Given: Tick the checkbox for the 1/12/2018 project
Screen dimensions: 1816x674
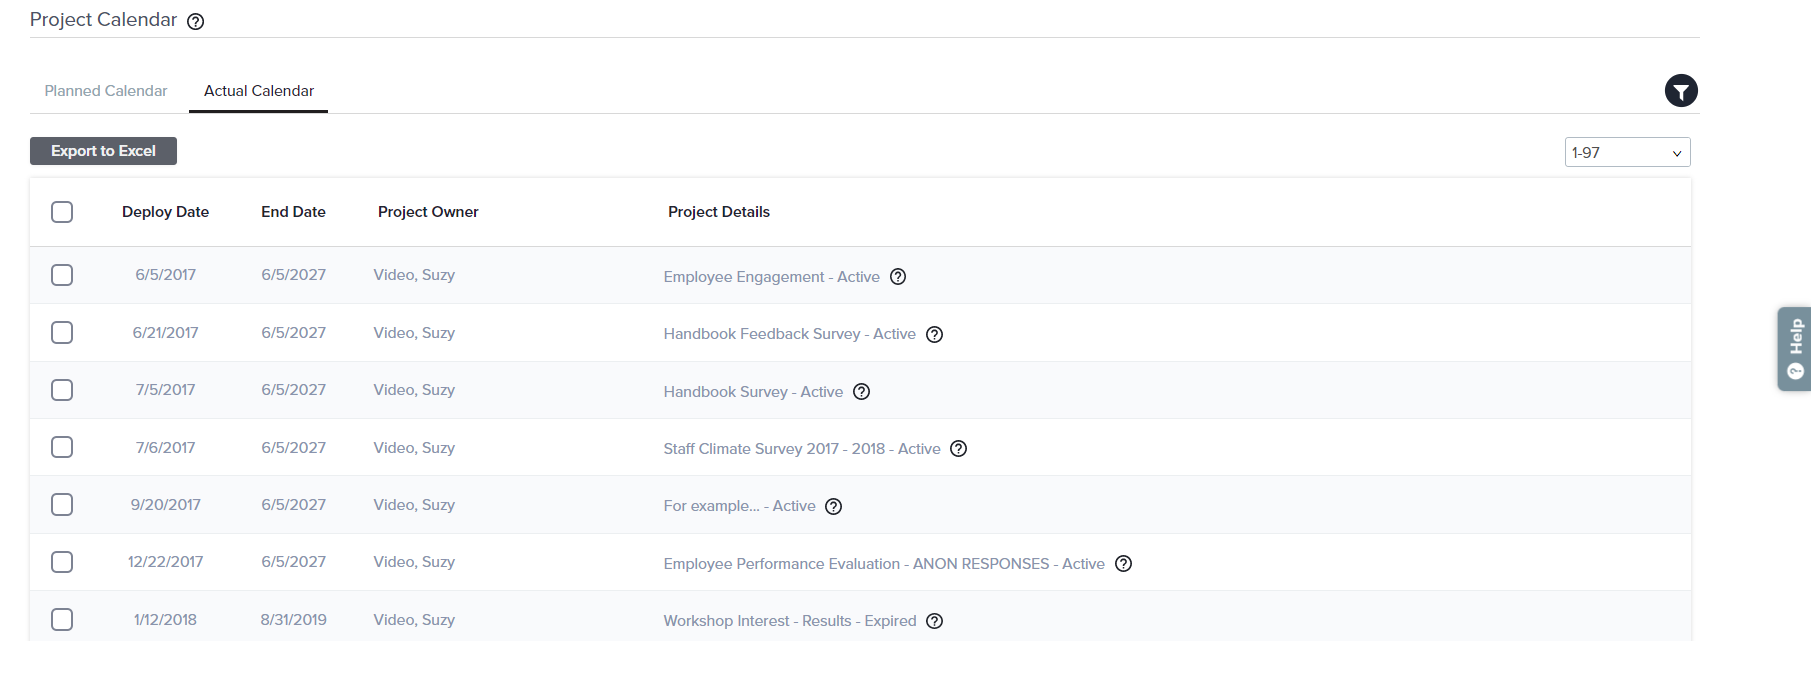Looking at the screenshot, I should 62,620.
